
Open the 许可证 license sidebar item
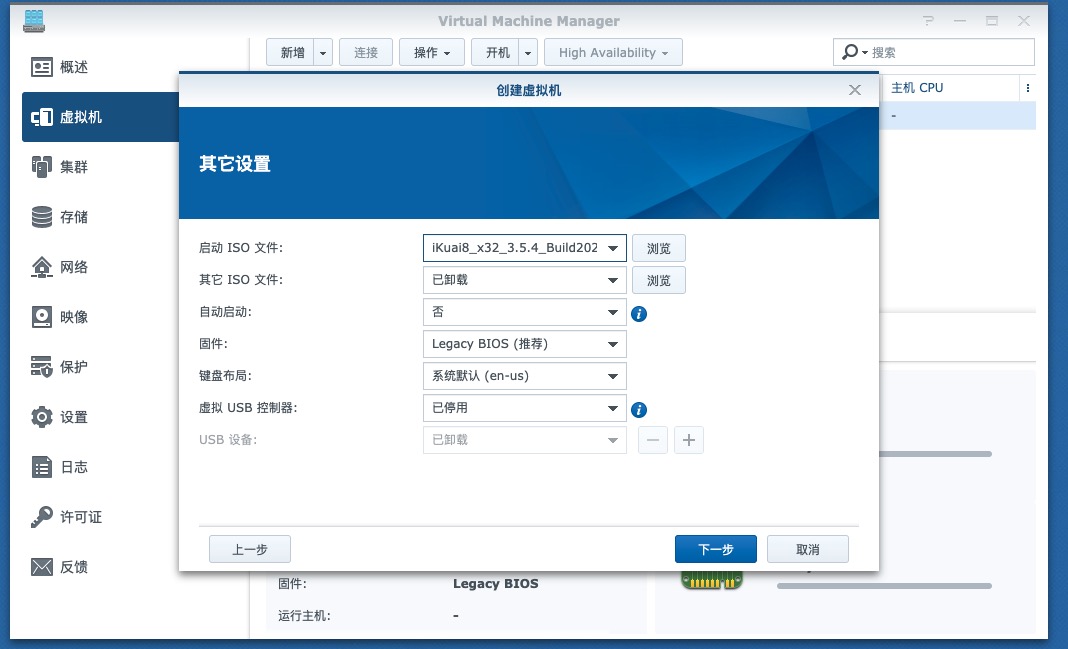coord(101,517)
